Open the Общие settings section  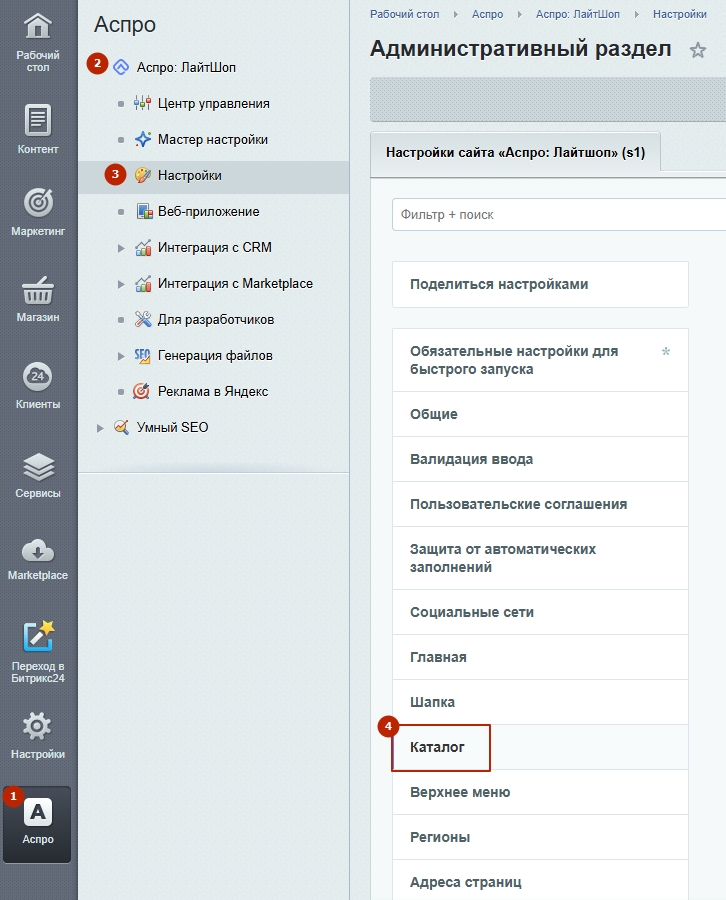click(434, 414)
